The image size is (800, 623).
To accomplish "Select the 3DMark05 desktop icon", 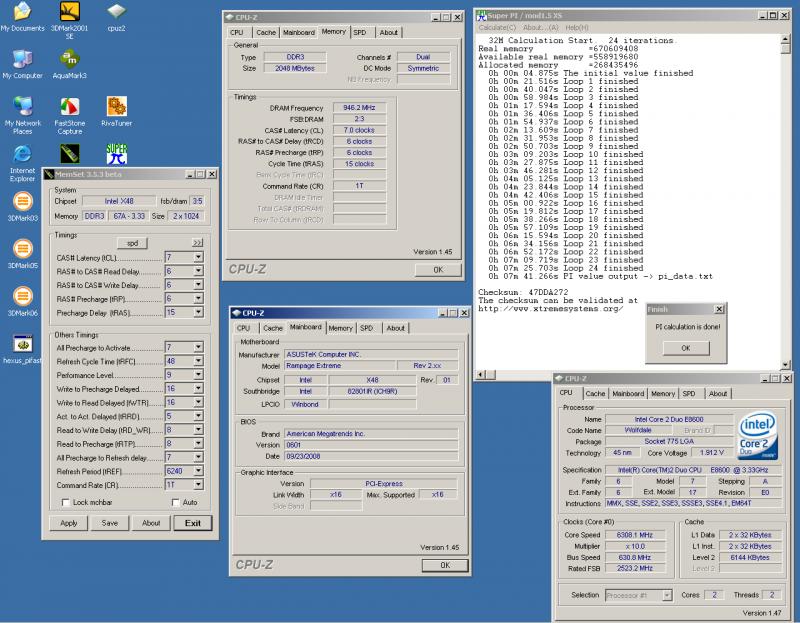I will (22, 254).
